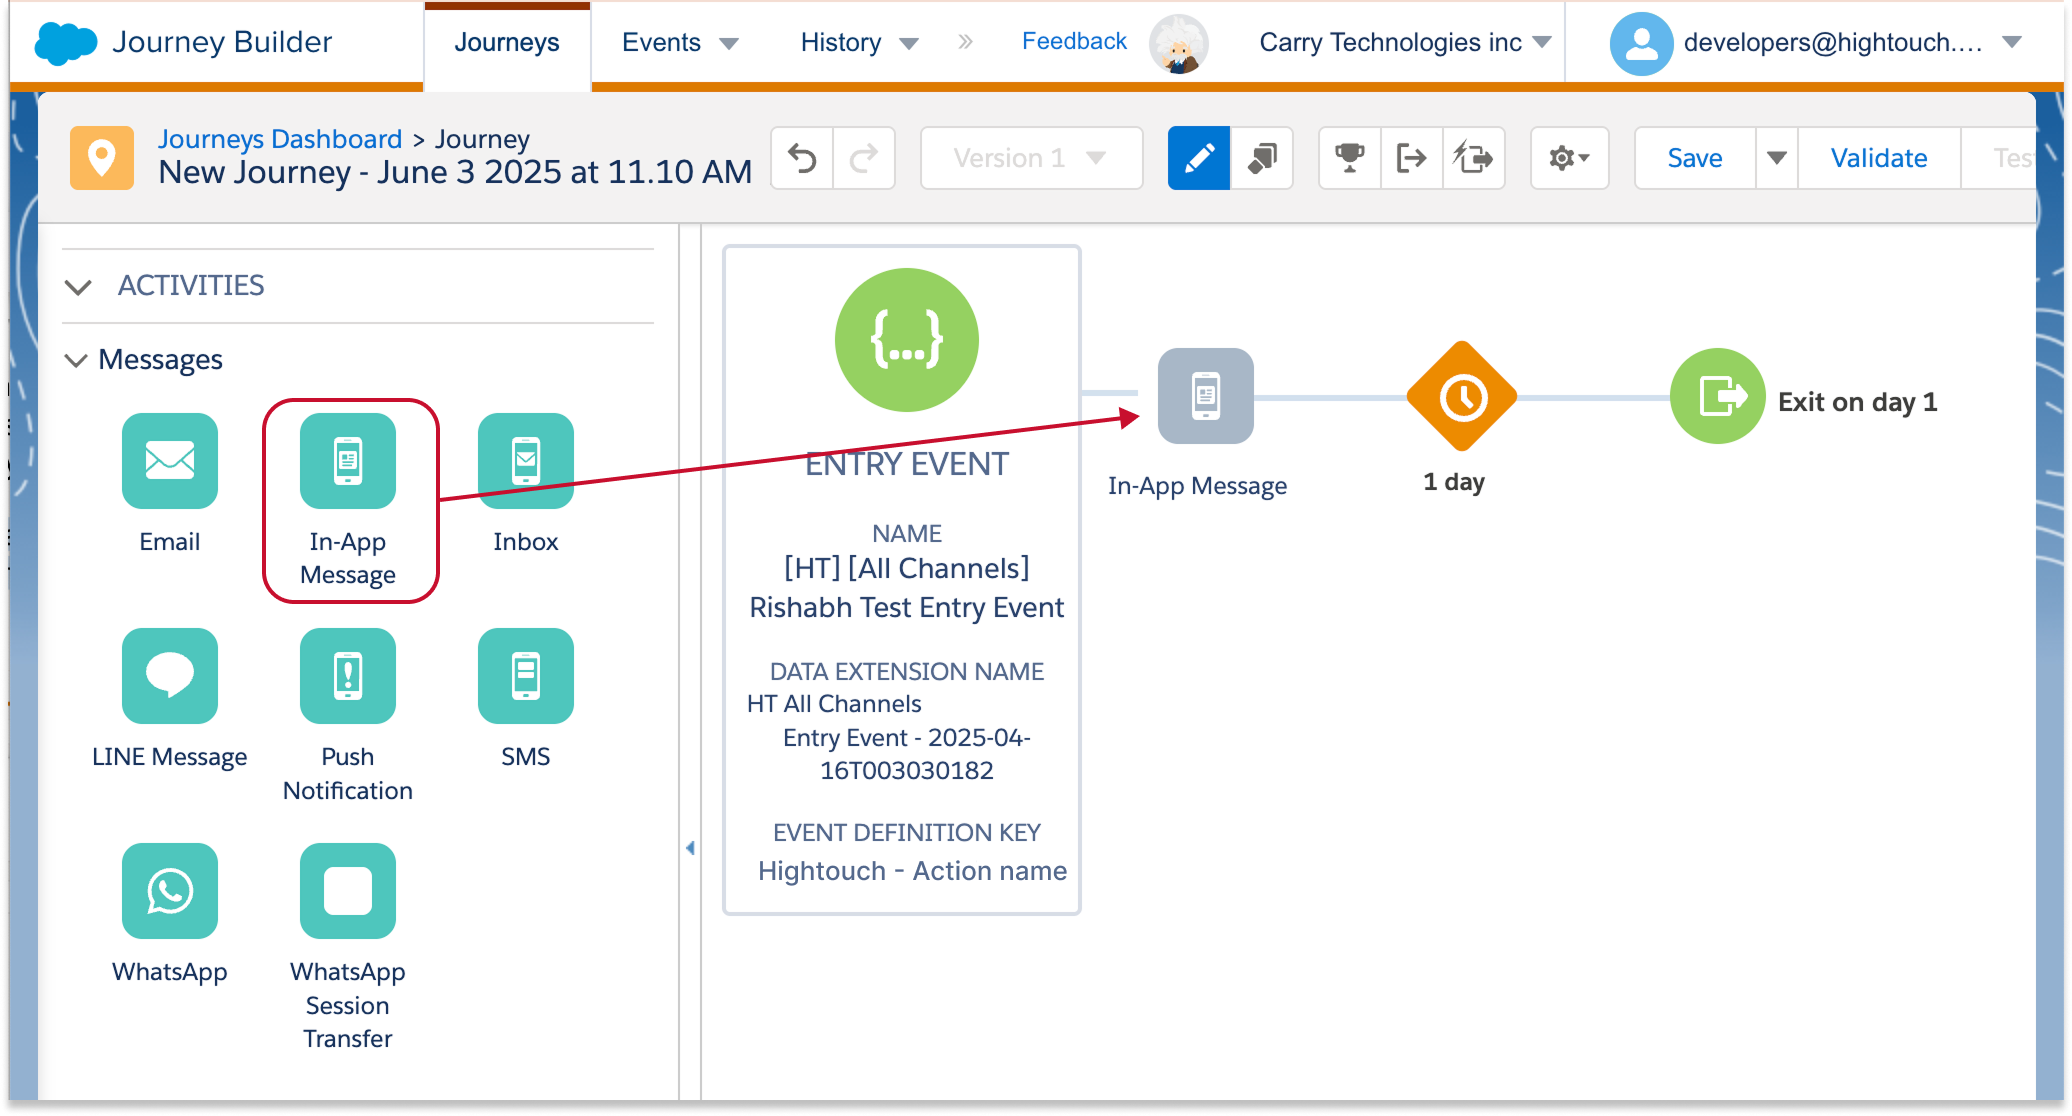The width and height of the screenshot is (2072, 1116).
Task: Open the Journeys Dashboard link
Action: [x=279, y=139]
